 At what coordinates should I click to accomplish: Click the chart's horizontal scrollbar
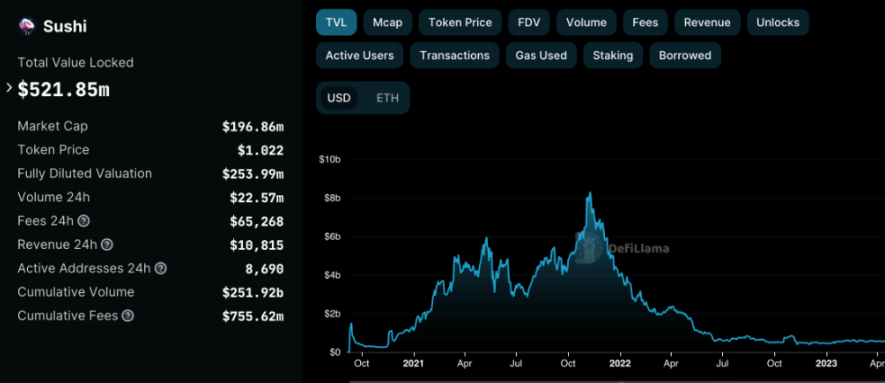point(617,381)
